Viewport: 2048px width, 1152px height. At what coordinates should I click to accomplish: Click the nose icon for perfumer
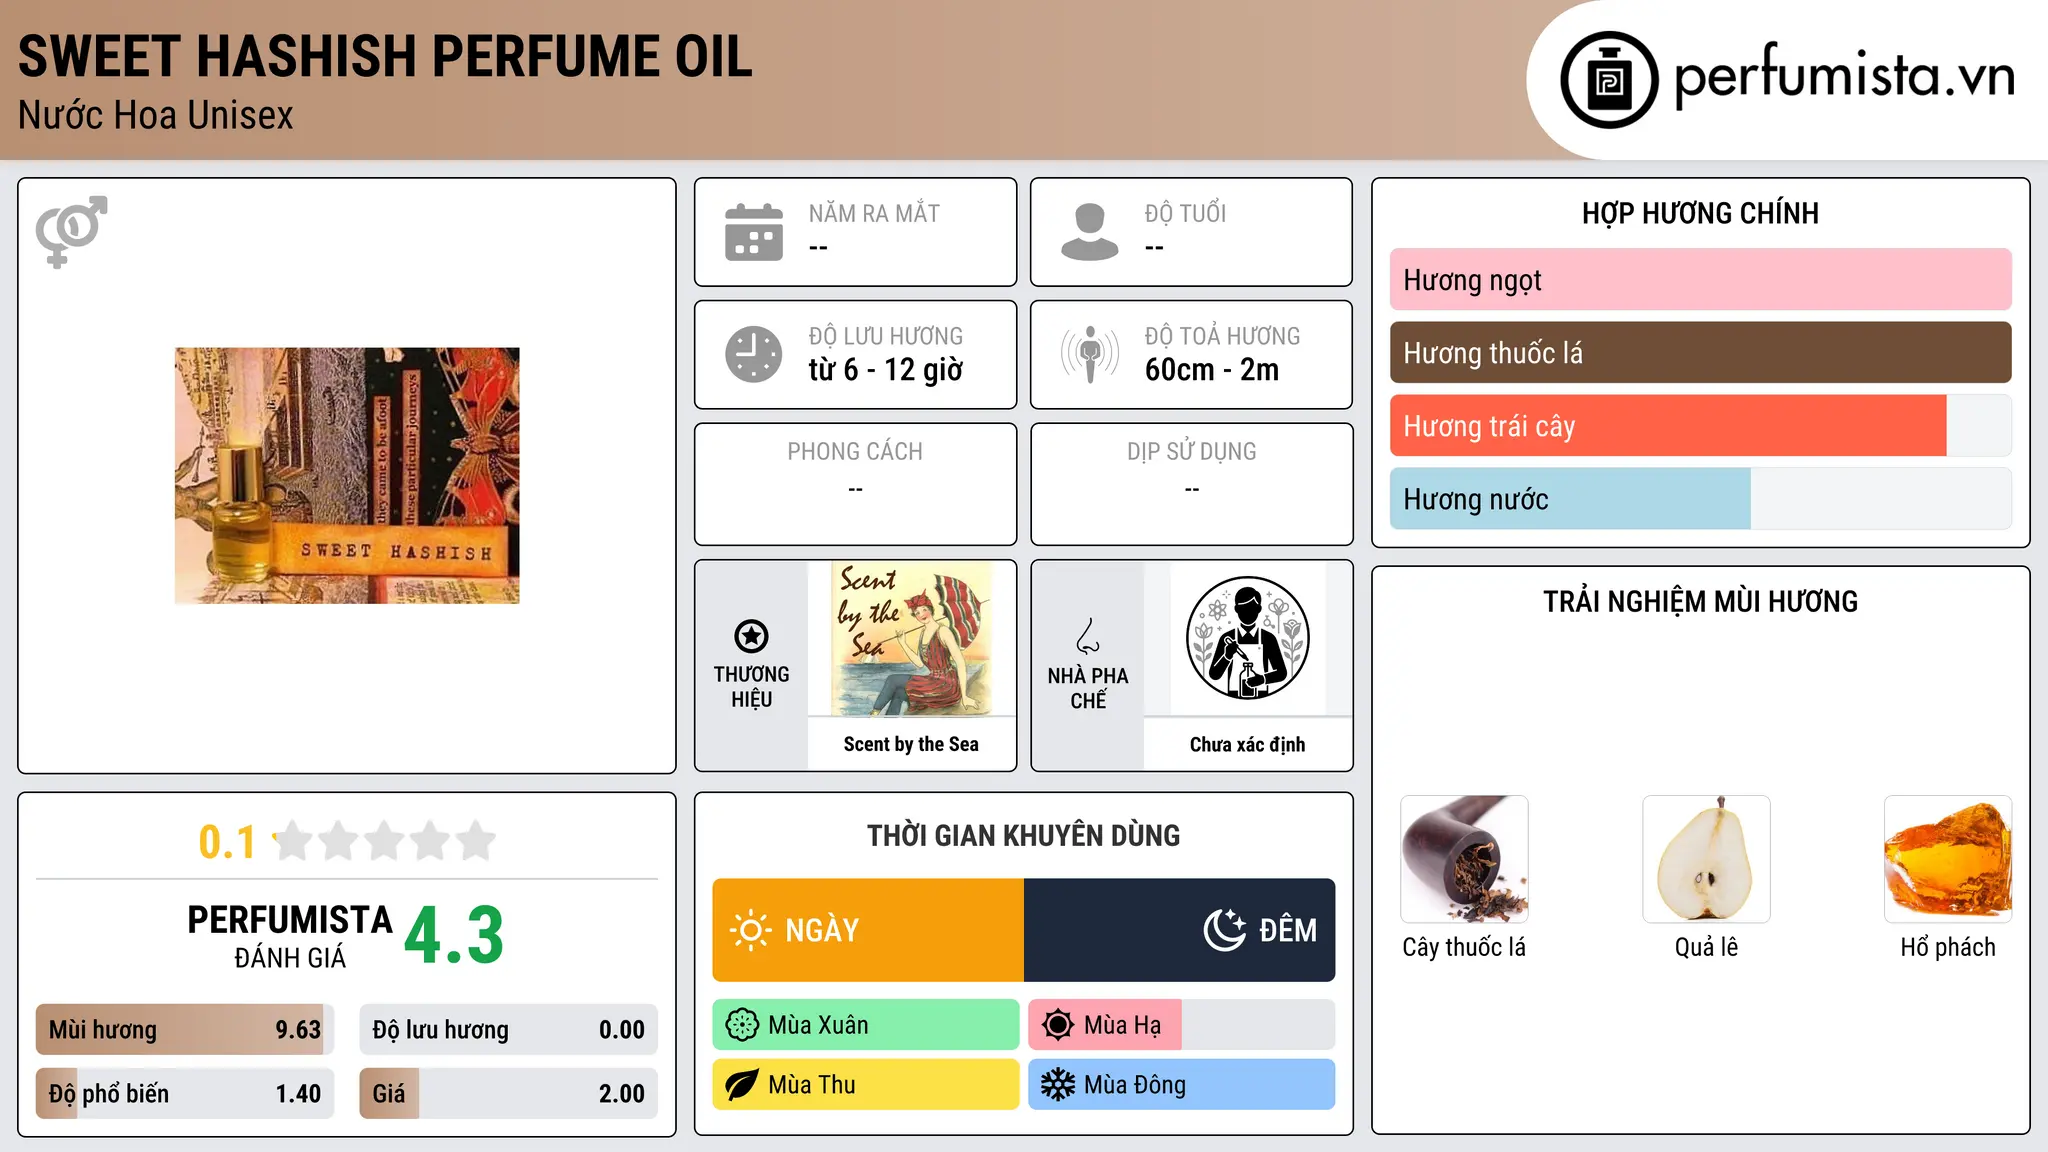click(1088, 636)
